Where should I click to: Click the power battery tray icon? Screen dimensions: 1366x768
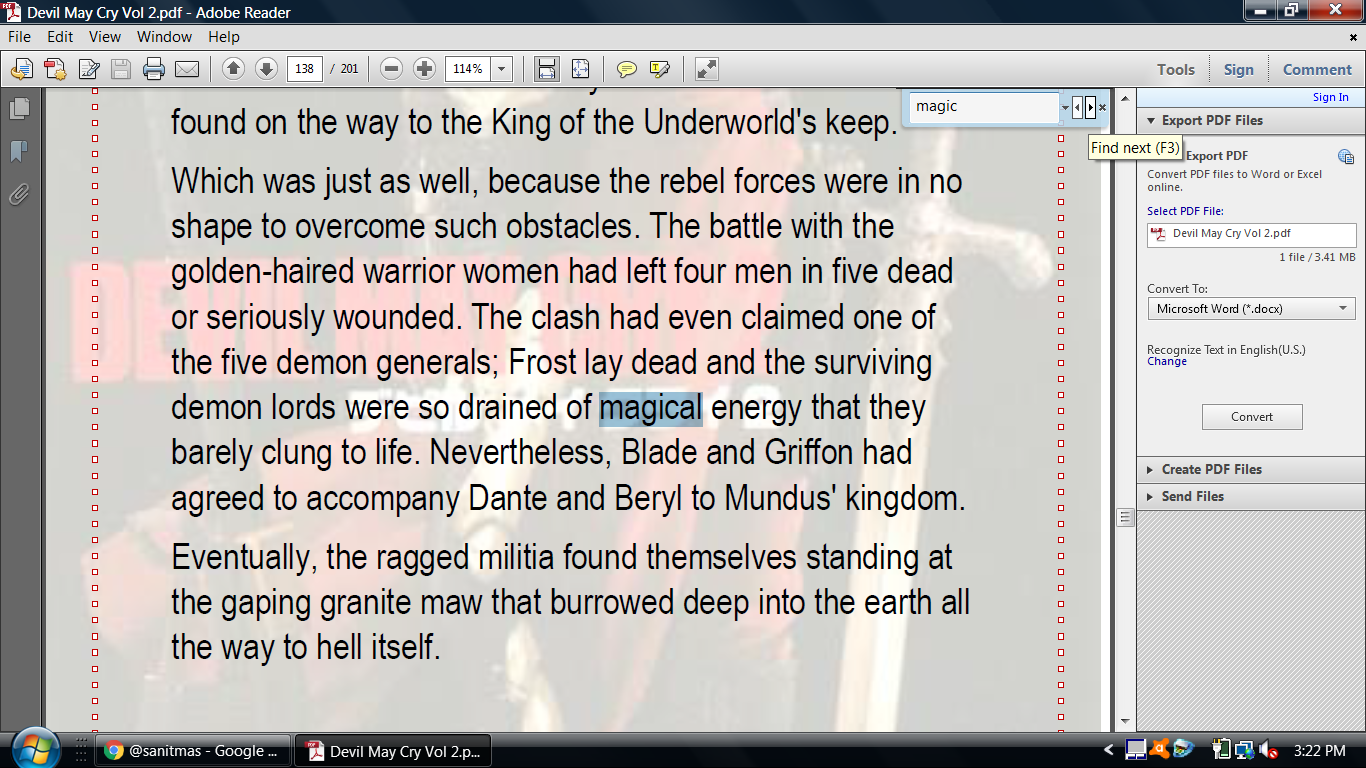pos(1221,750)
